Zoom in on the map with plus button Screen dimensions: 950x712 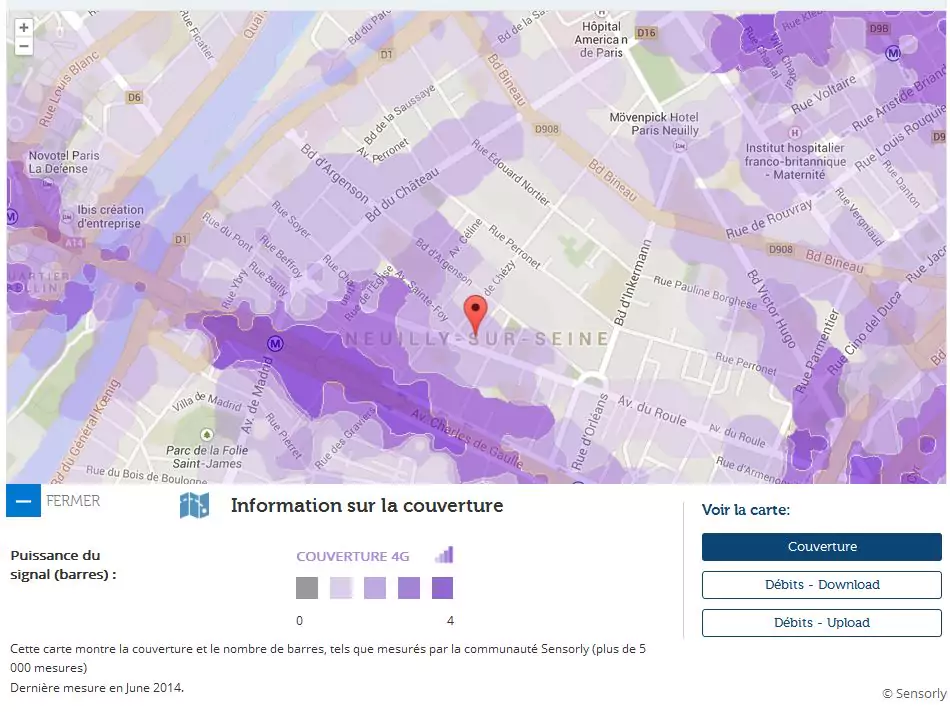tap(24, 28)
